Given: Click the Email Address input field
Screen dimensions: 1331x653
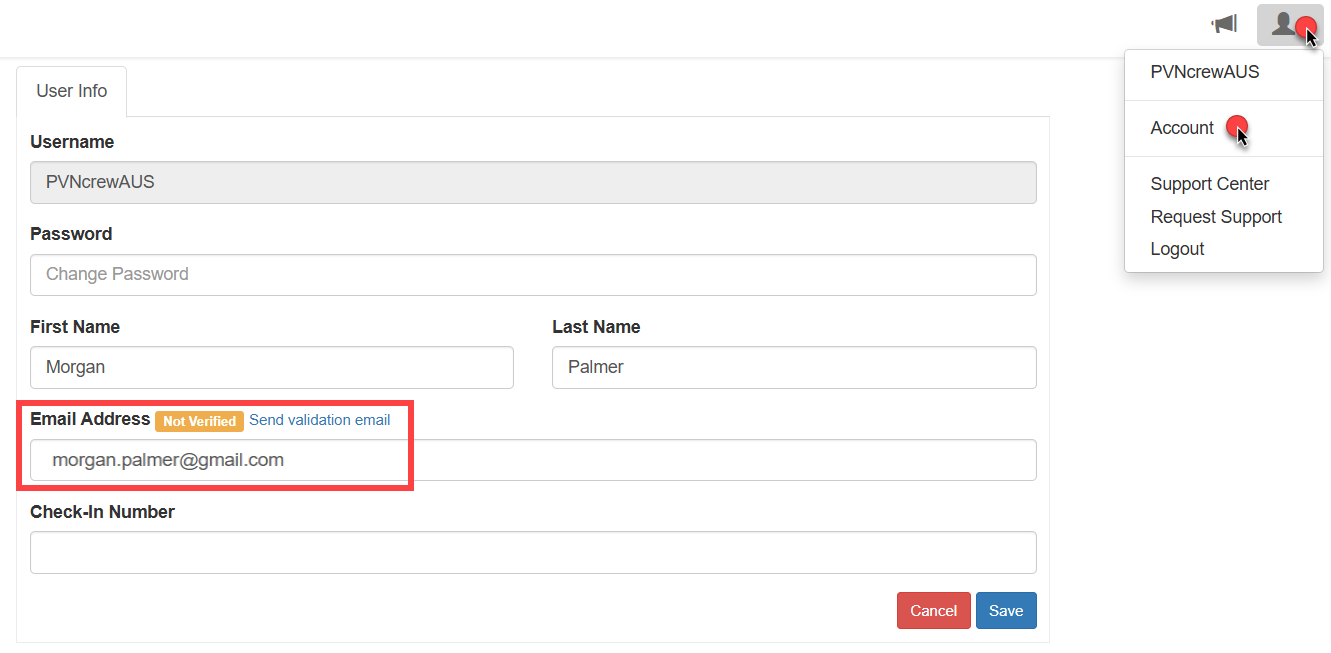Looking at the screenshot, I should (533, 460).
